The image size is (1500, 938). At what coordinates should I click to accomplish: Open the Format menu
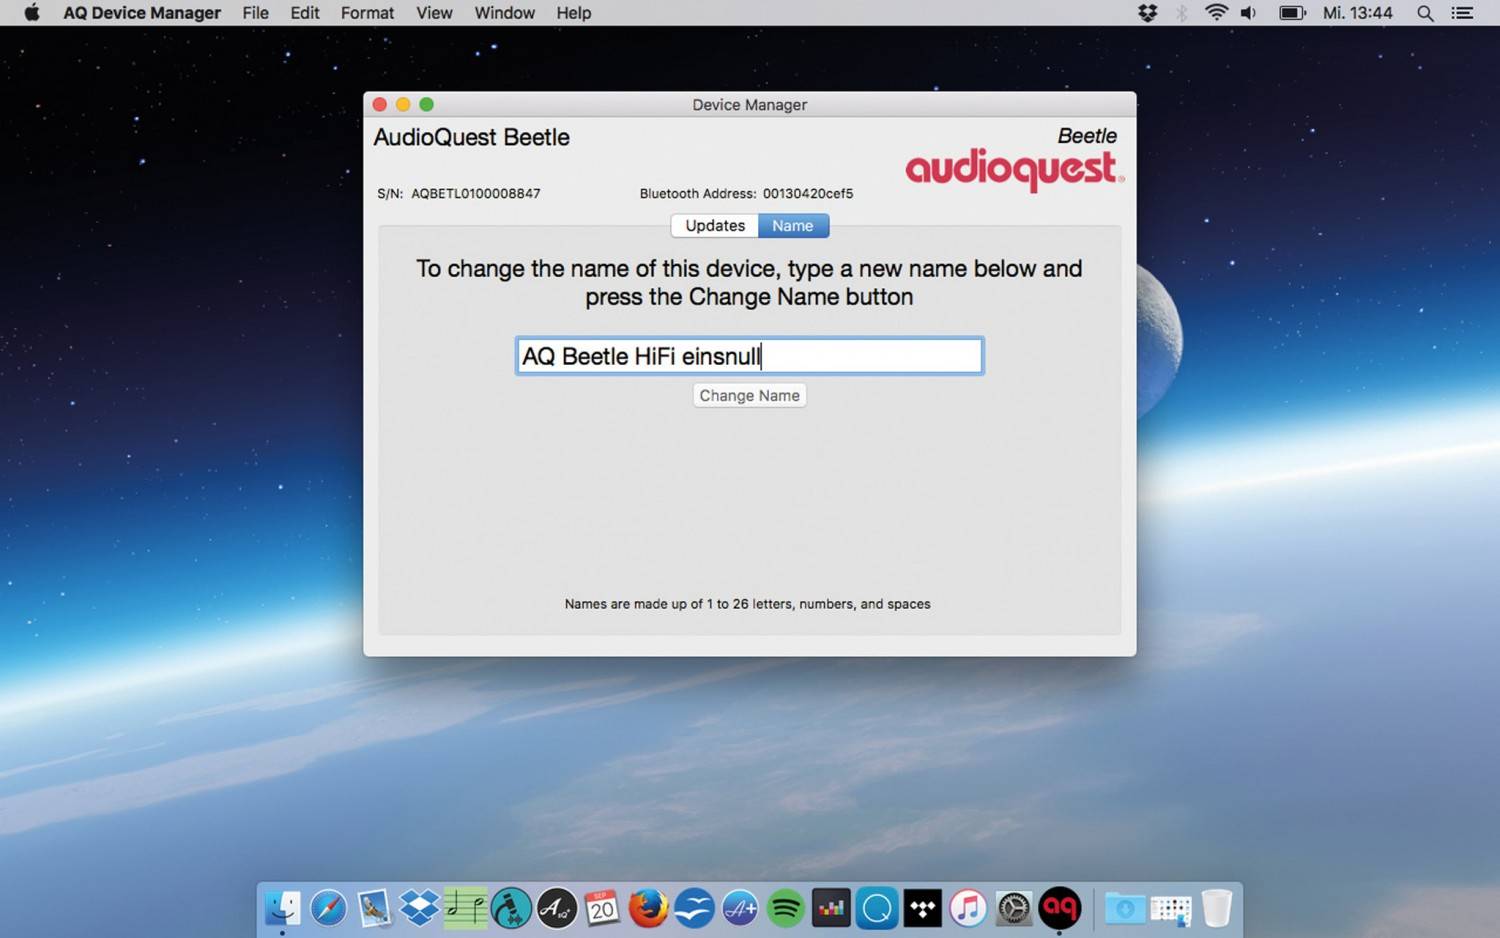[367, 13]
